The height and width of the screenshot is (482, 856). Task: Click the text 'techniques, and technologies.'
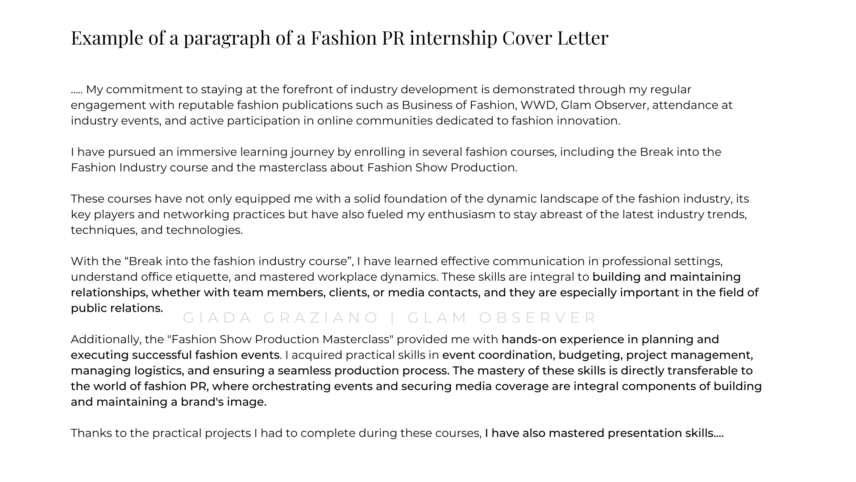pyautogui.click(x=157, y=230)
